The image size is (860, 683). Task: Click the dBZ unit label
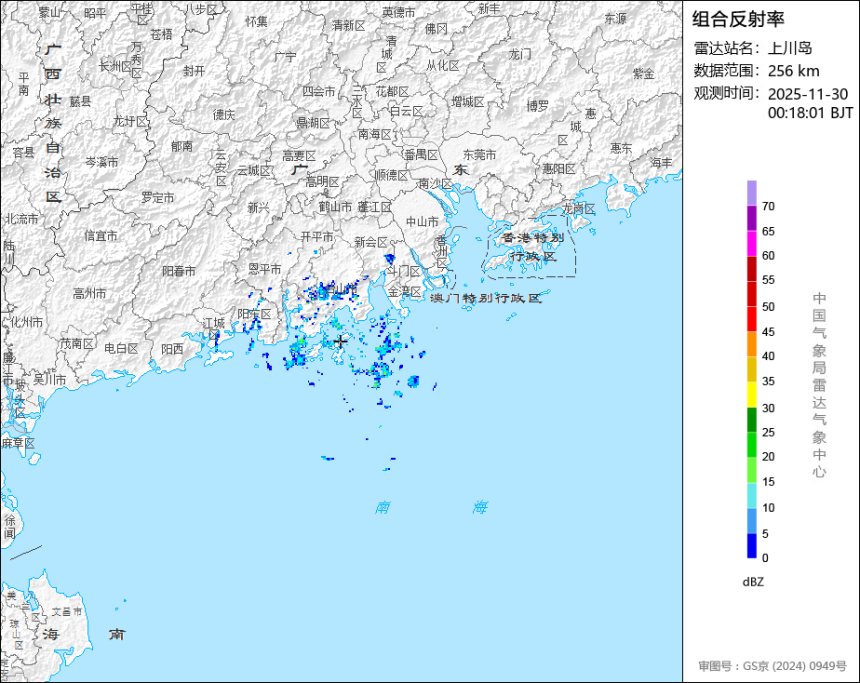click(x=753, y=582)
